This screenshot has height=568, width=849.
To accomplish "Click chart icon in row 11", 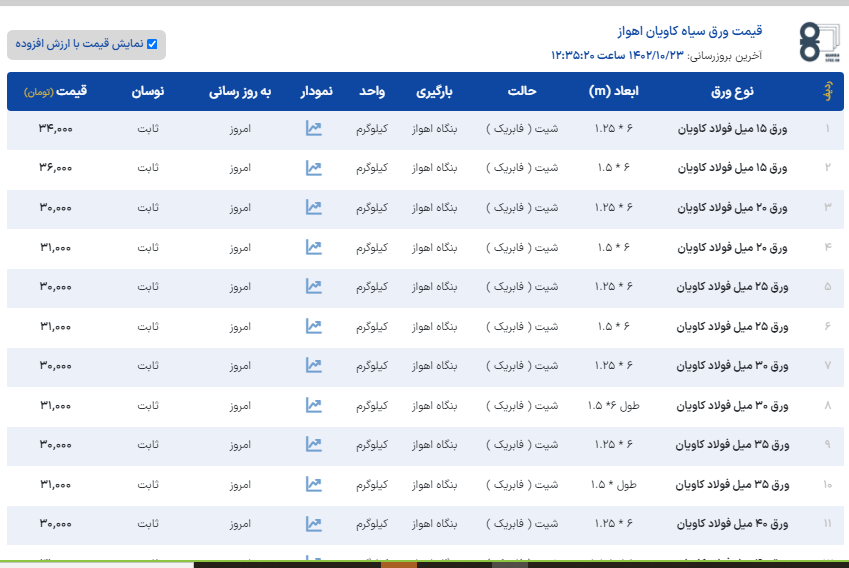I will click(x=313, y=524).
